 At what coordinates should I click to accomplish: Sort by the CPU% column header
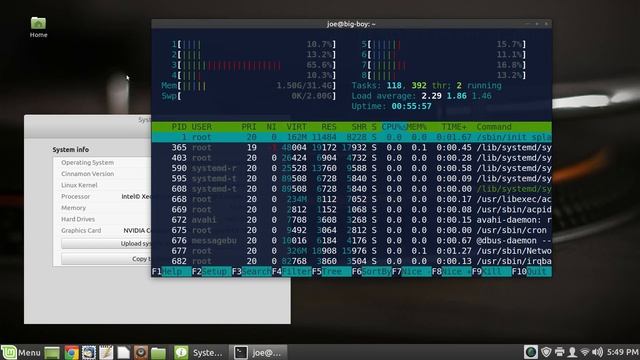click(393, 127)
